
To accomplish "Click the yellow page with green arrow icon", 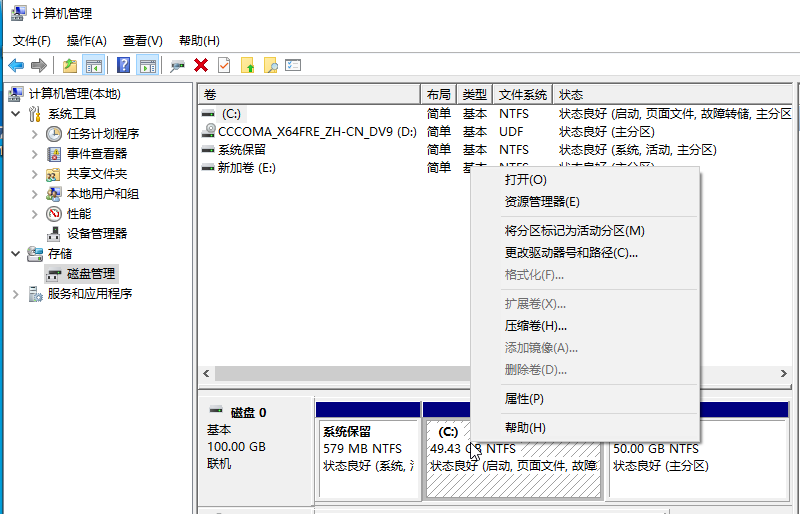I will [247, 65].
